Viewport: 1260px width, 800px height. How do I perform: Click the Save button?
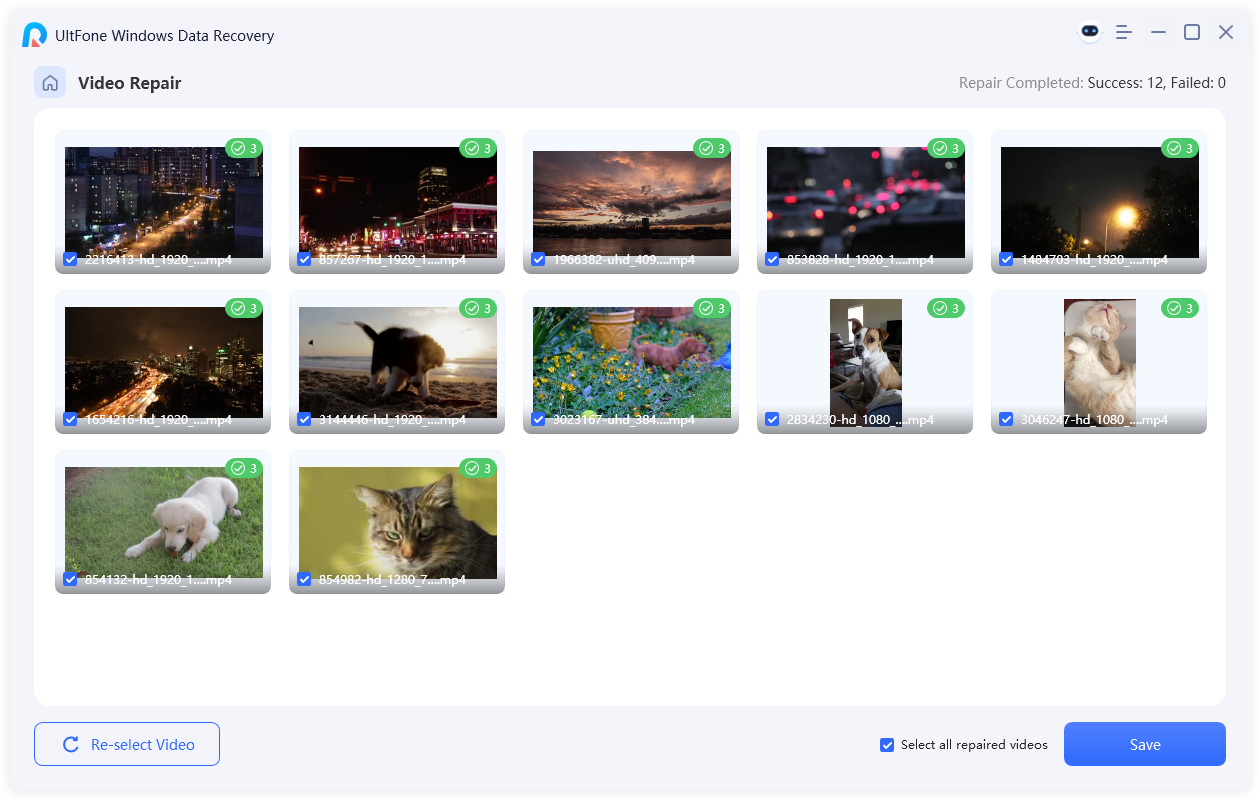(1144, 744)
